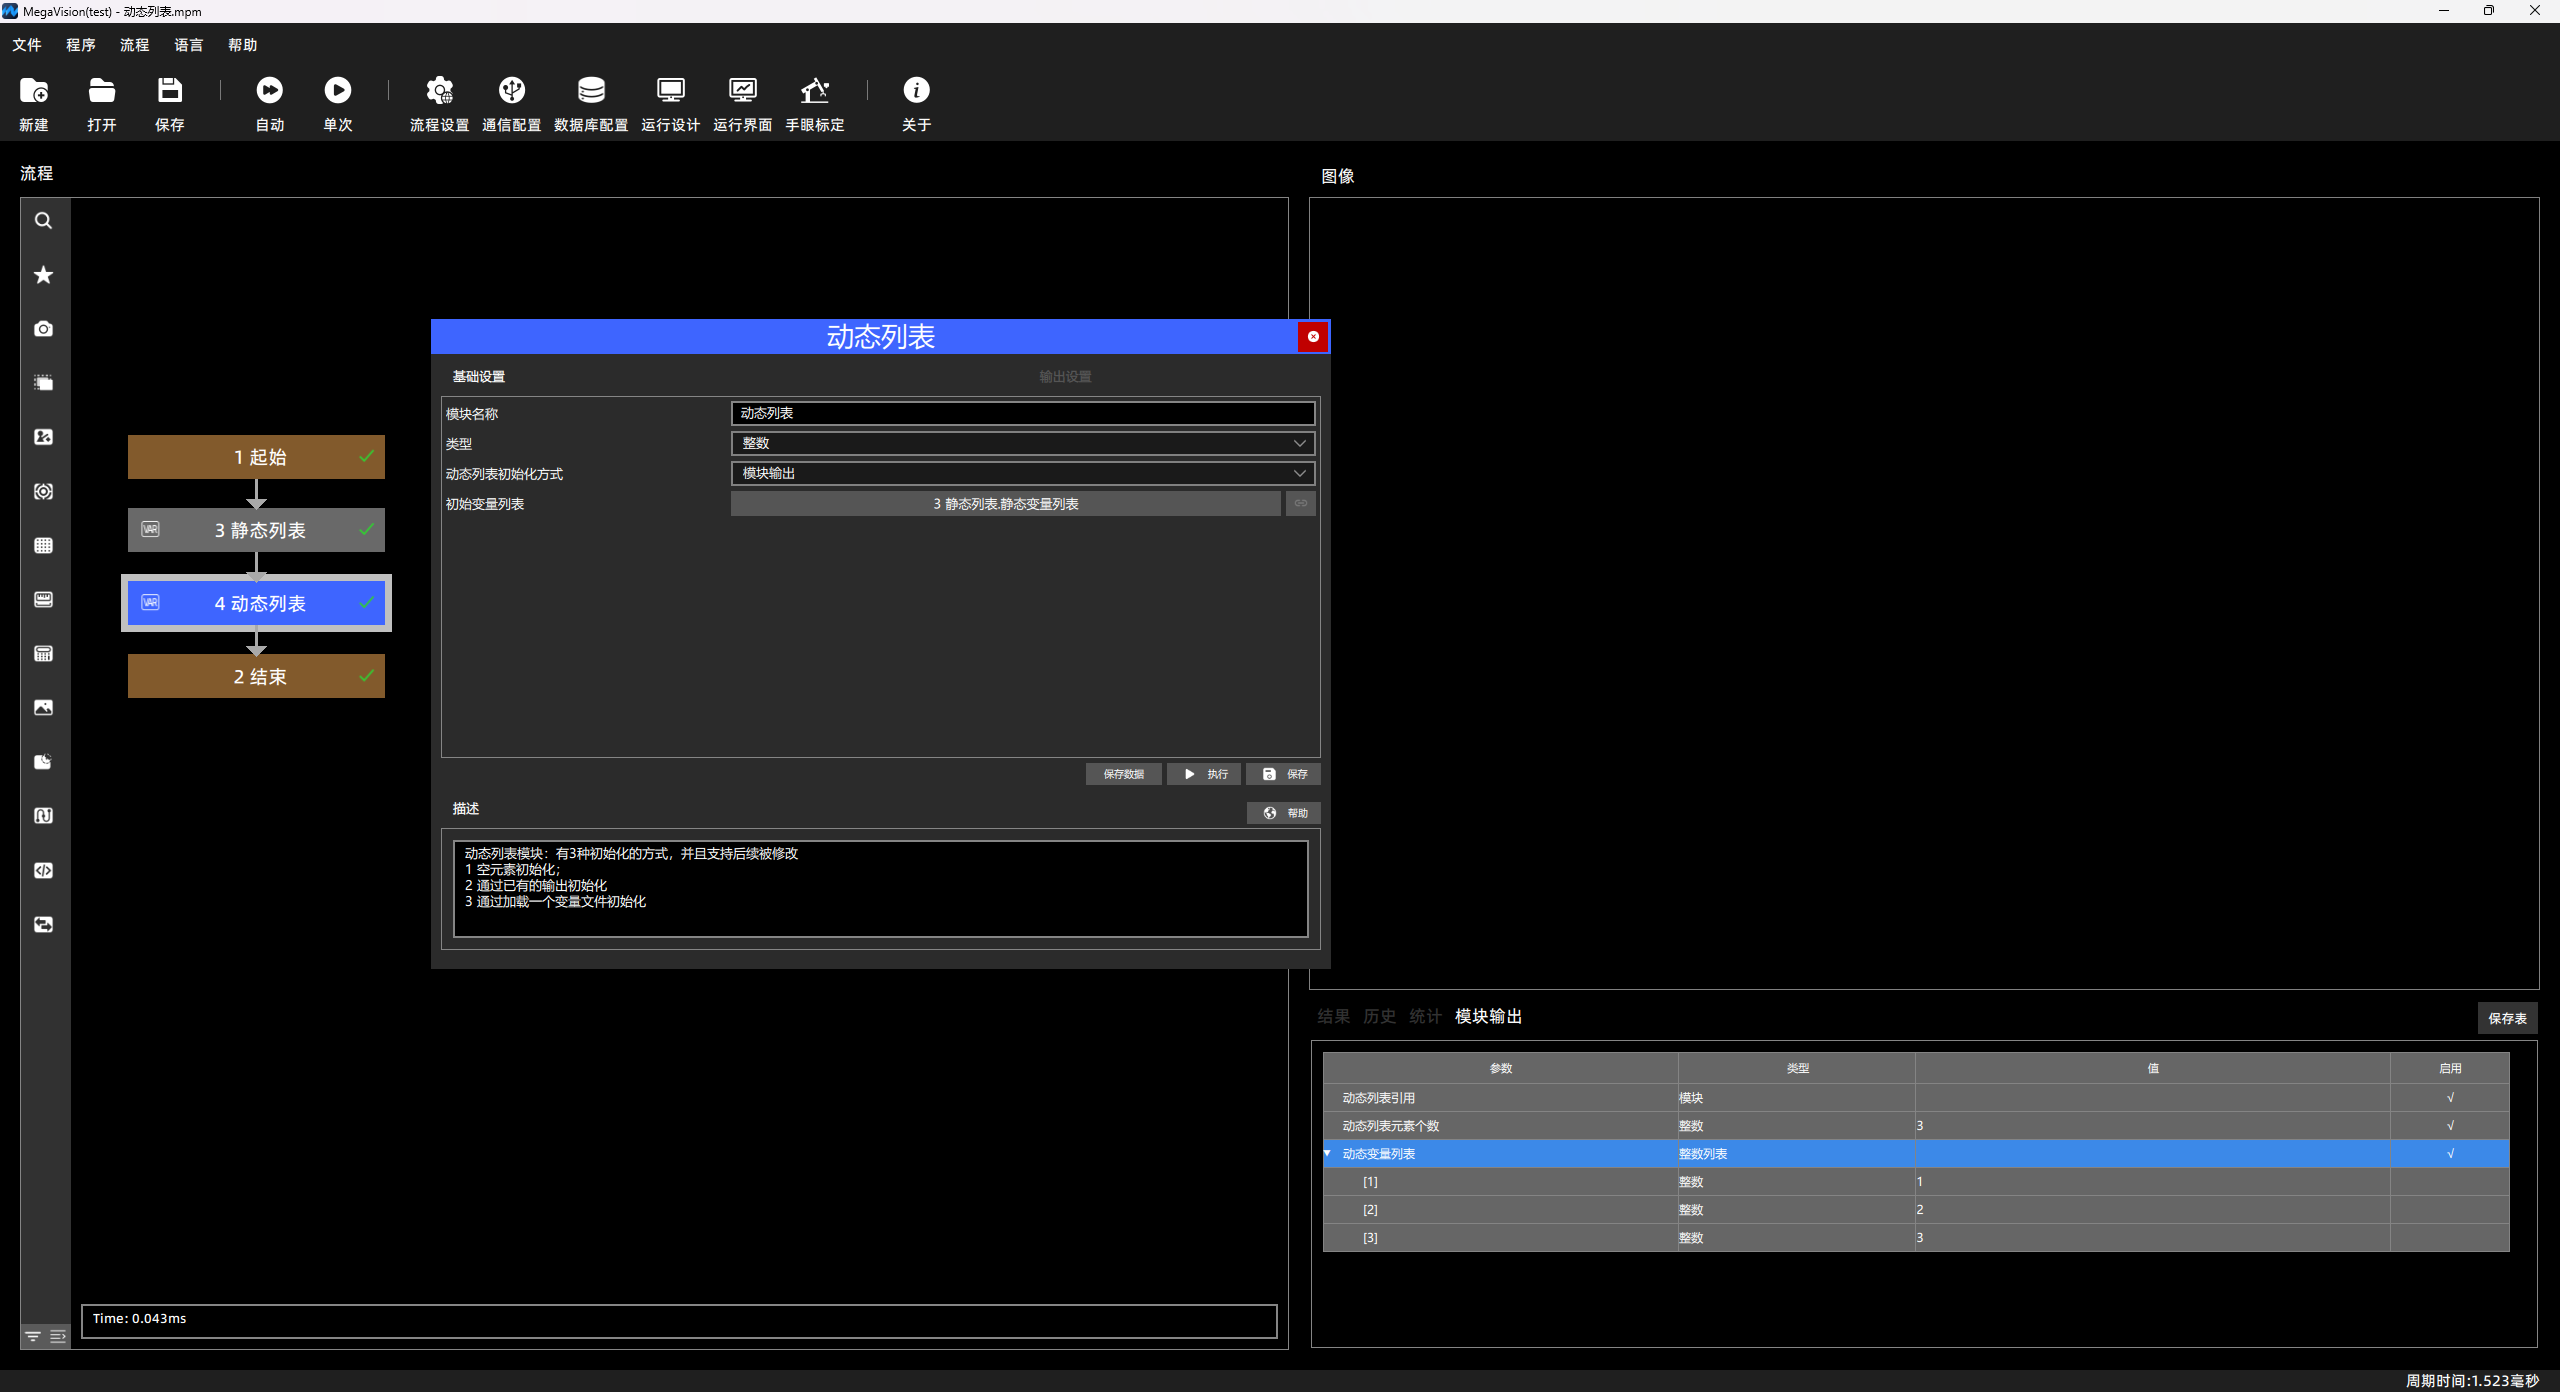
Task: Click the link icon beside 初始变量列表
Action: (1301, 503)
